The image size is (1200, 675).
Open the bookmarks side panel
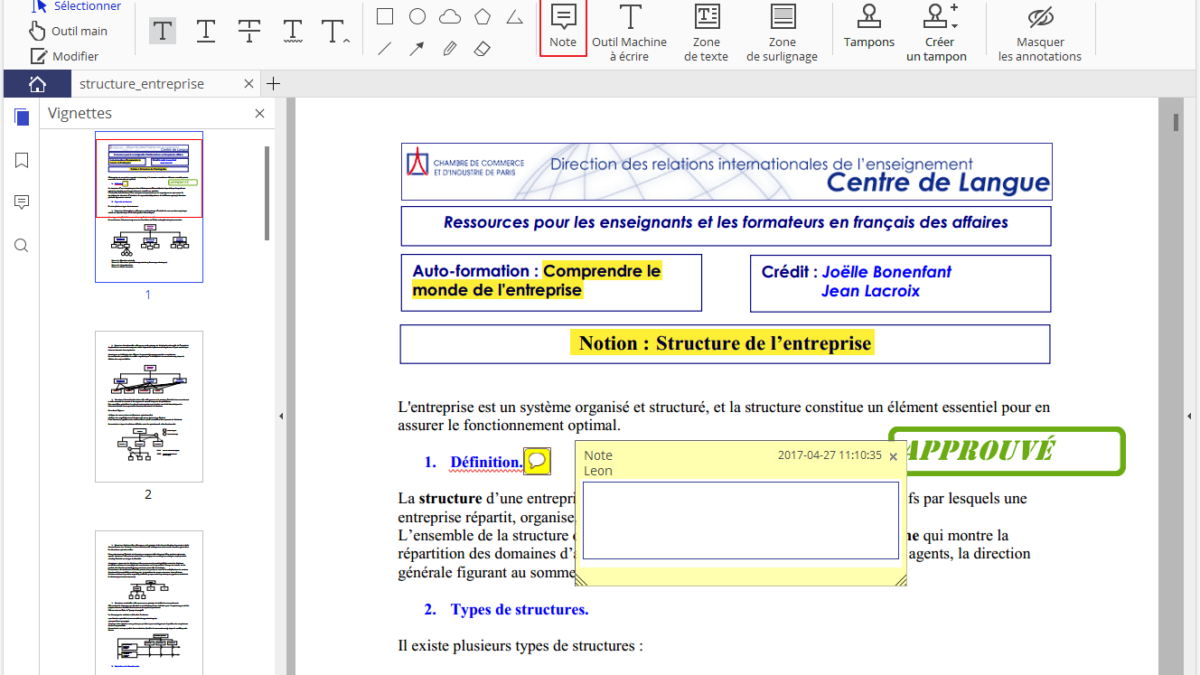(x=21, y=160)
